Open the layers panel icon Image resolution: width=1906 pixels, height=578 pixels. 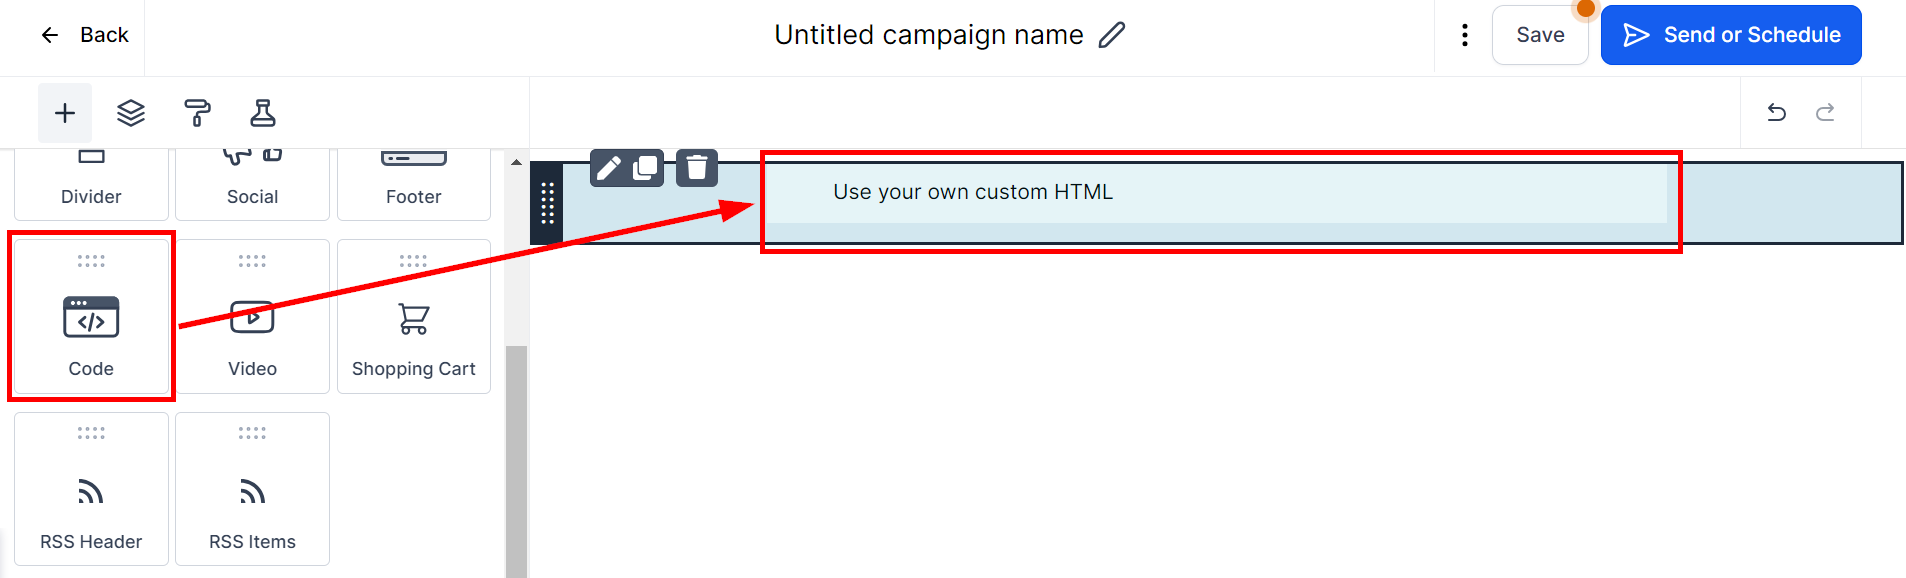tap(131, 113)
